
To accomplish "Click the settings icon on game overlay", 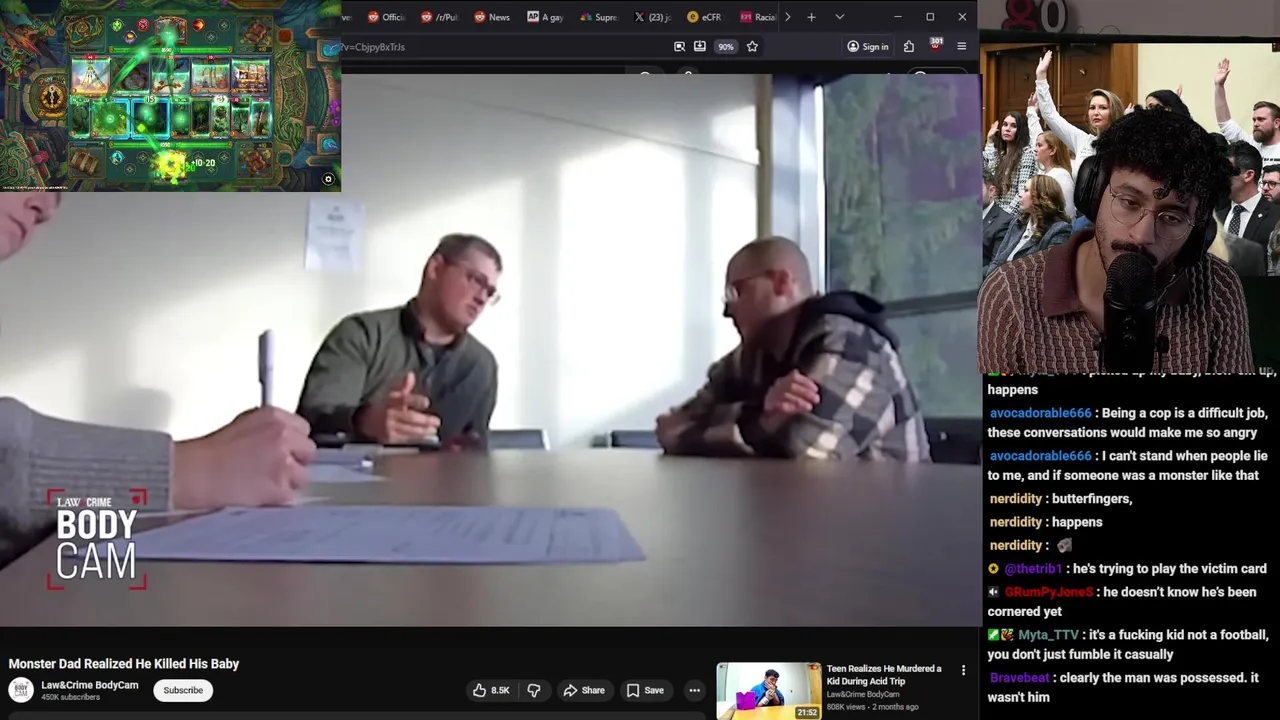I will (328, 179).
